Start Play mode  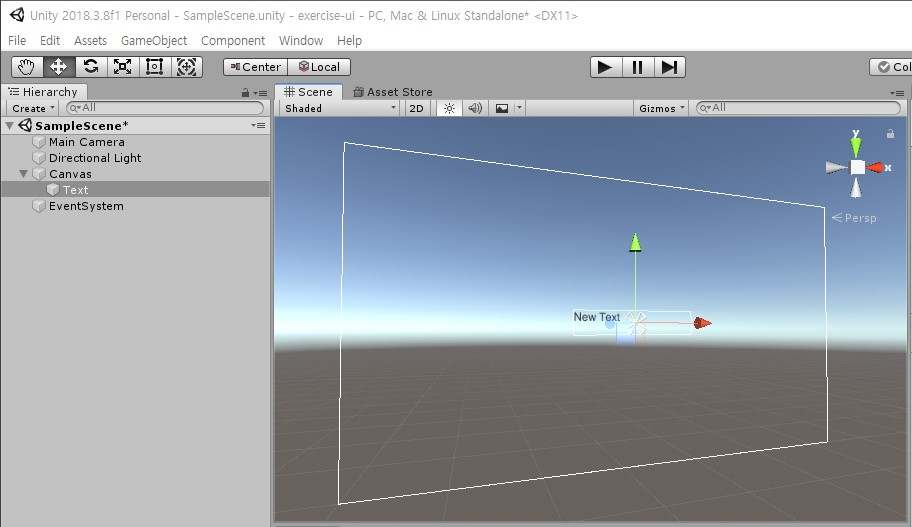[x=605, y=67]
